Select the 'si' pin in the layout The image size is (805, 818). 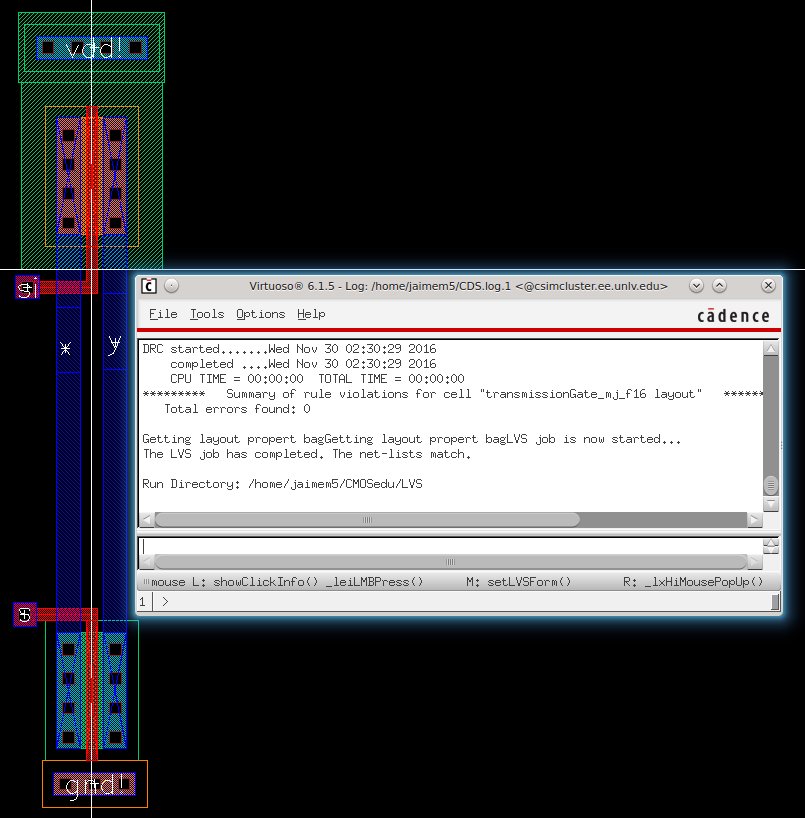point(27,287)
